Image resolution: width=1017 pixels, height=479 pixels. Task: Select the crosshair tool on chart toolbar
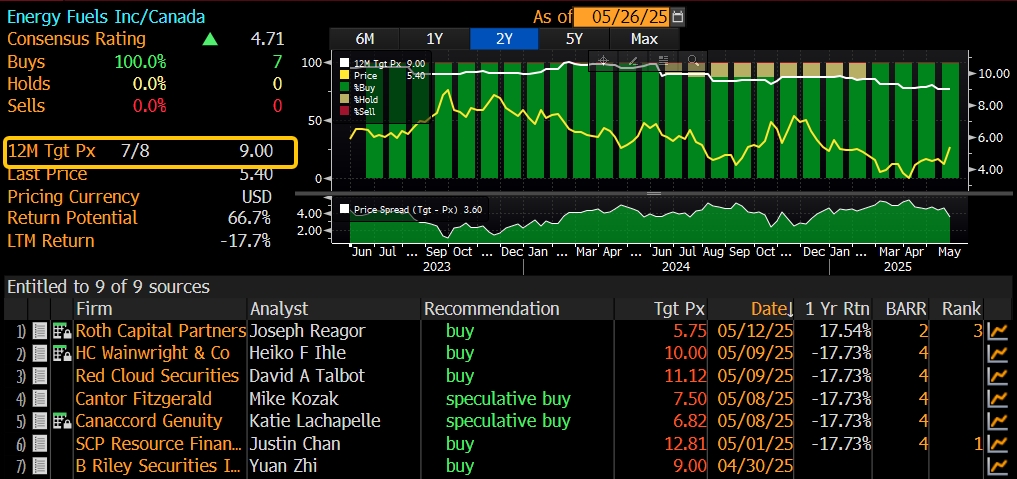604,60
